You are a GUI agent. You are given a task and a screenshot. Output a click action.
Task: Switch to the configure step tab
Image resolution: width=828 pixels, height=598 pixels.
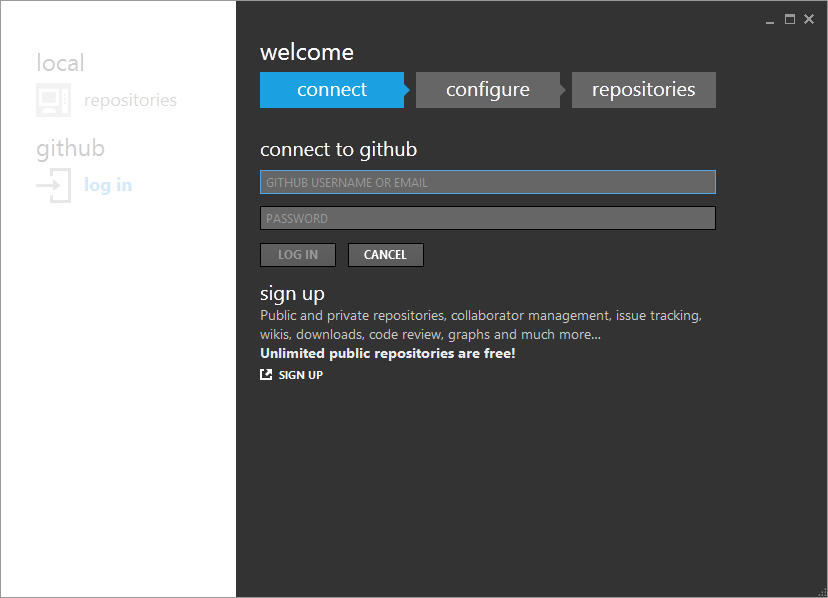coord(488,90)
